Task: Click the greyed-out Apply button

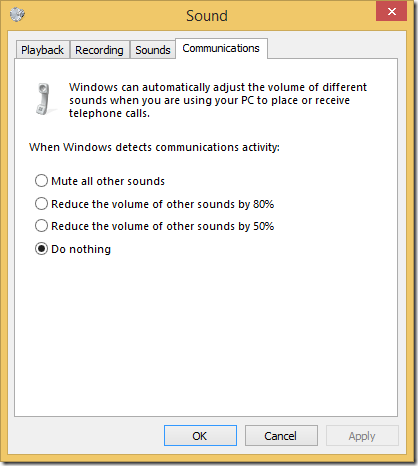Action: 362,436
